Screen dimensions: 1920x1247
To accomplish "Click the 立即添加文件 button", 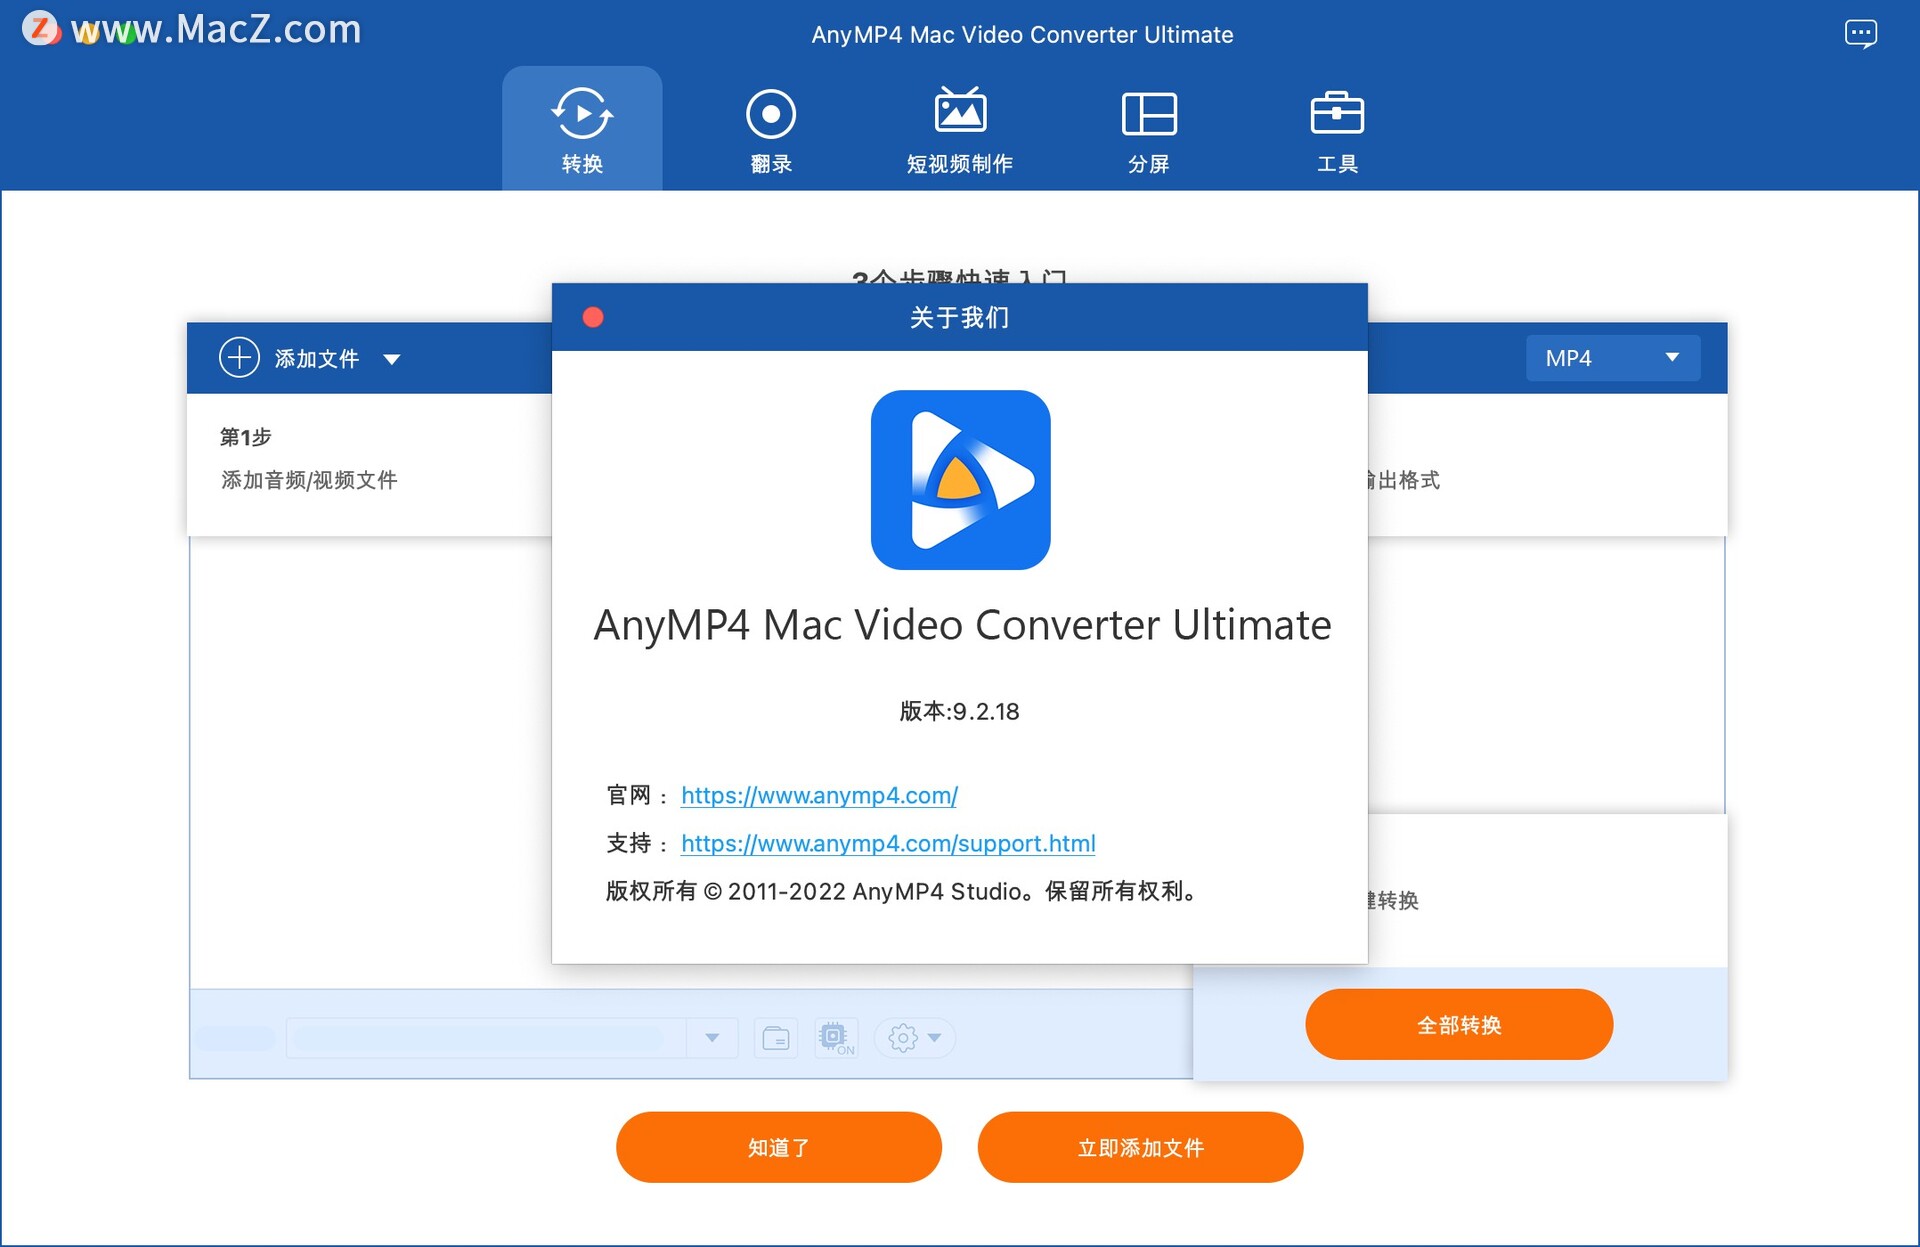I will (x=1140, y=1147).
